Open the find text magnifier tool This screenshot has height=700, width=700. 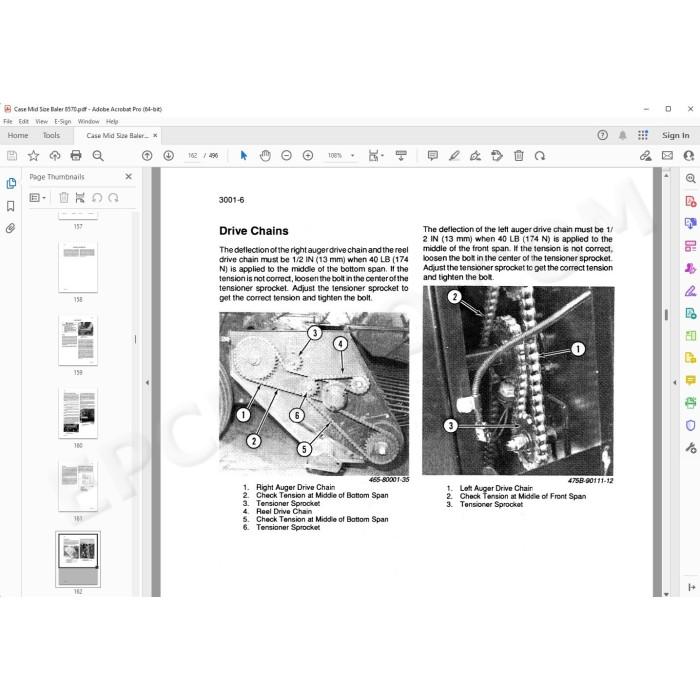coord(98,155)
